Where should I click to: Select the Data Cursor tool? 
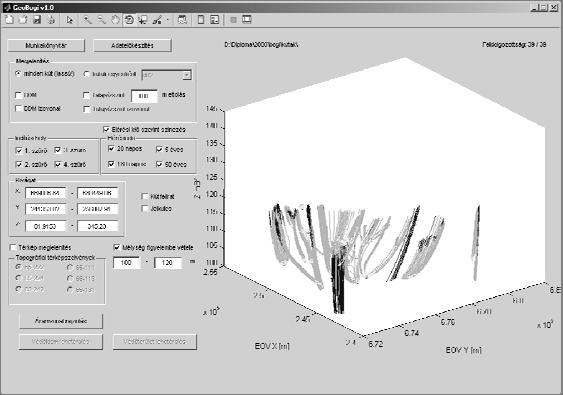pyautogui.click(x=143, y=20)
